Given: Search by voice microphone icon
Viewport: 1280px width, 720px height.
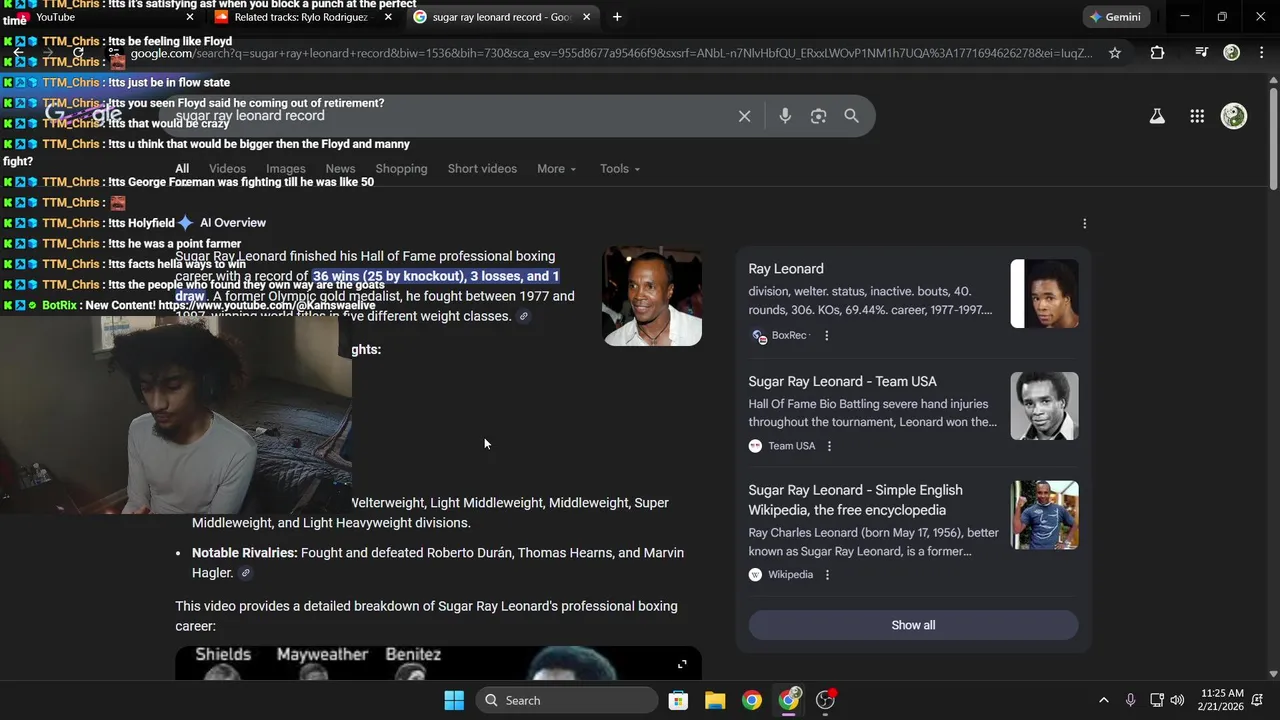Looking at the screenshot, I should [785, 116].
